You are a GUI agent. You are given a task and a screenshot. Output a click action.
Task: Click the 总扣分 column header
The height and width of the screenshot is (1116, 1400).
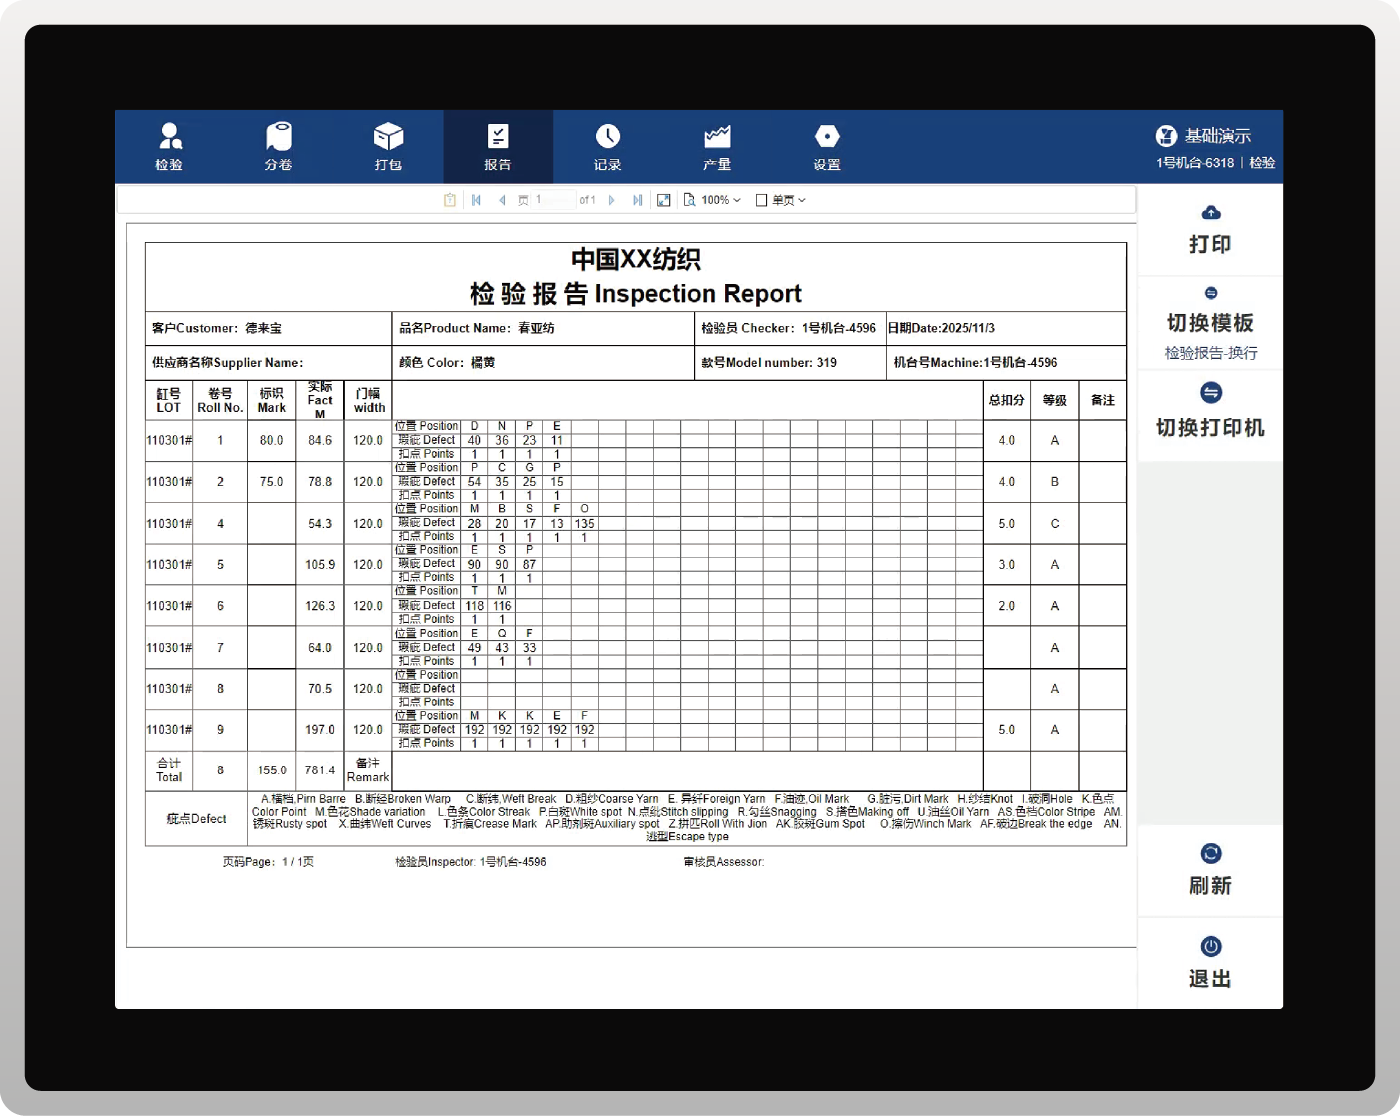click(1007, 400)
